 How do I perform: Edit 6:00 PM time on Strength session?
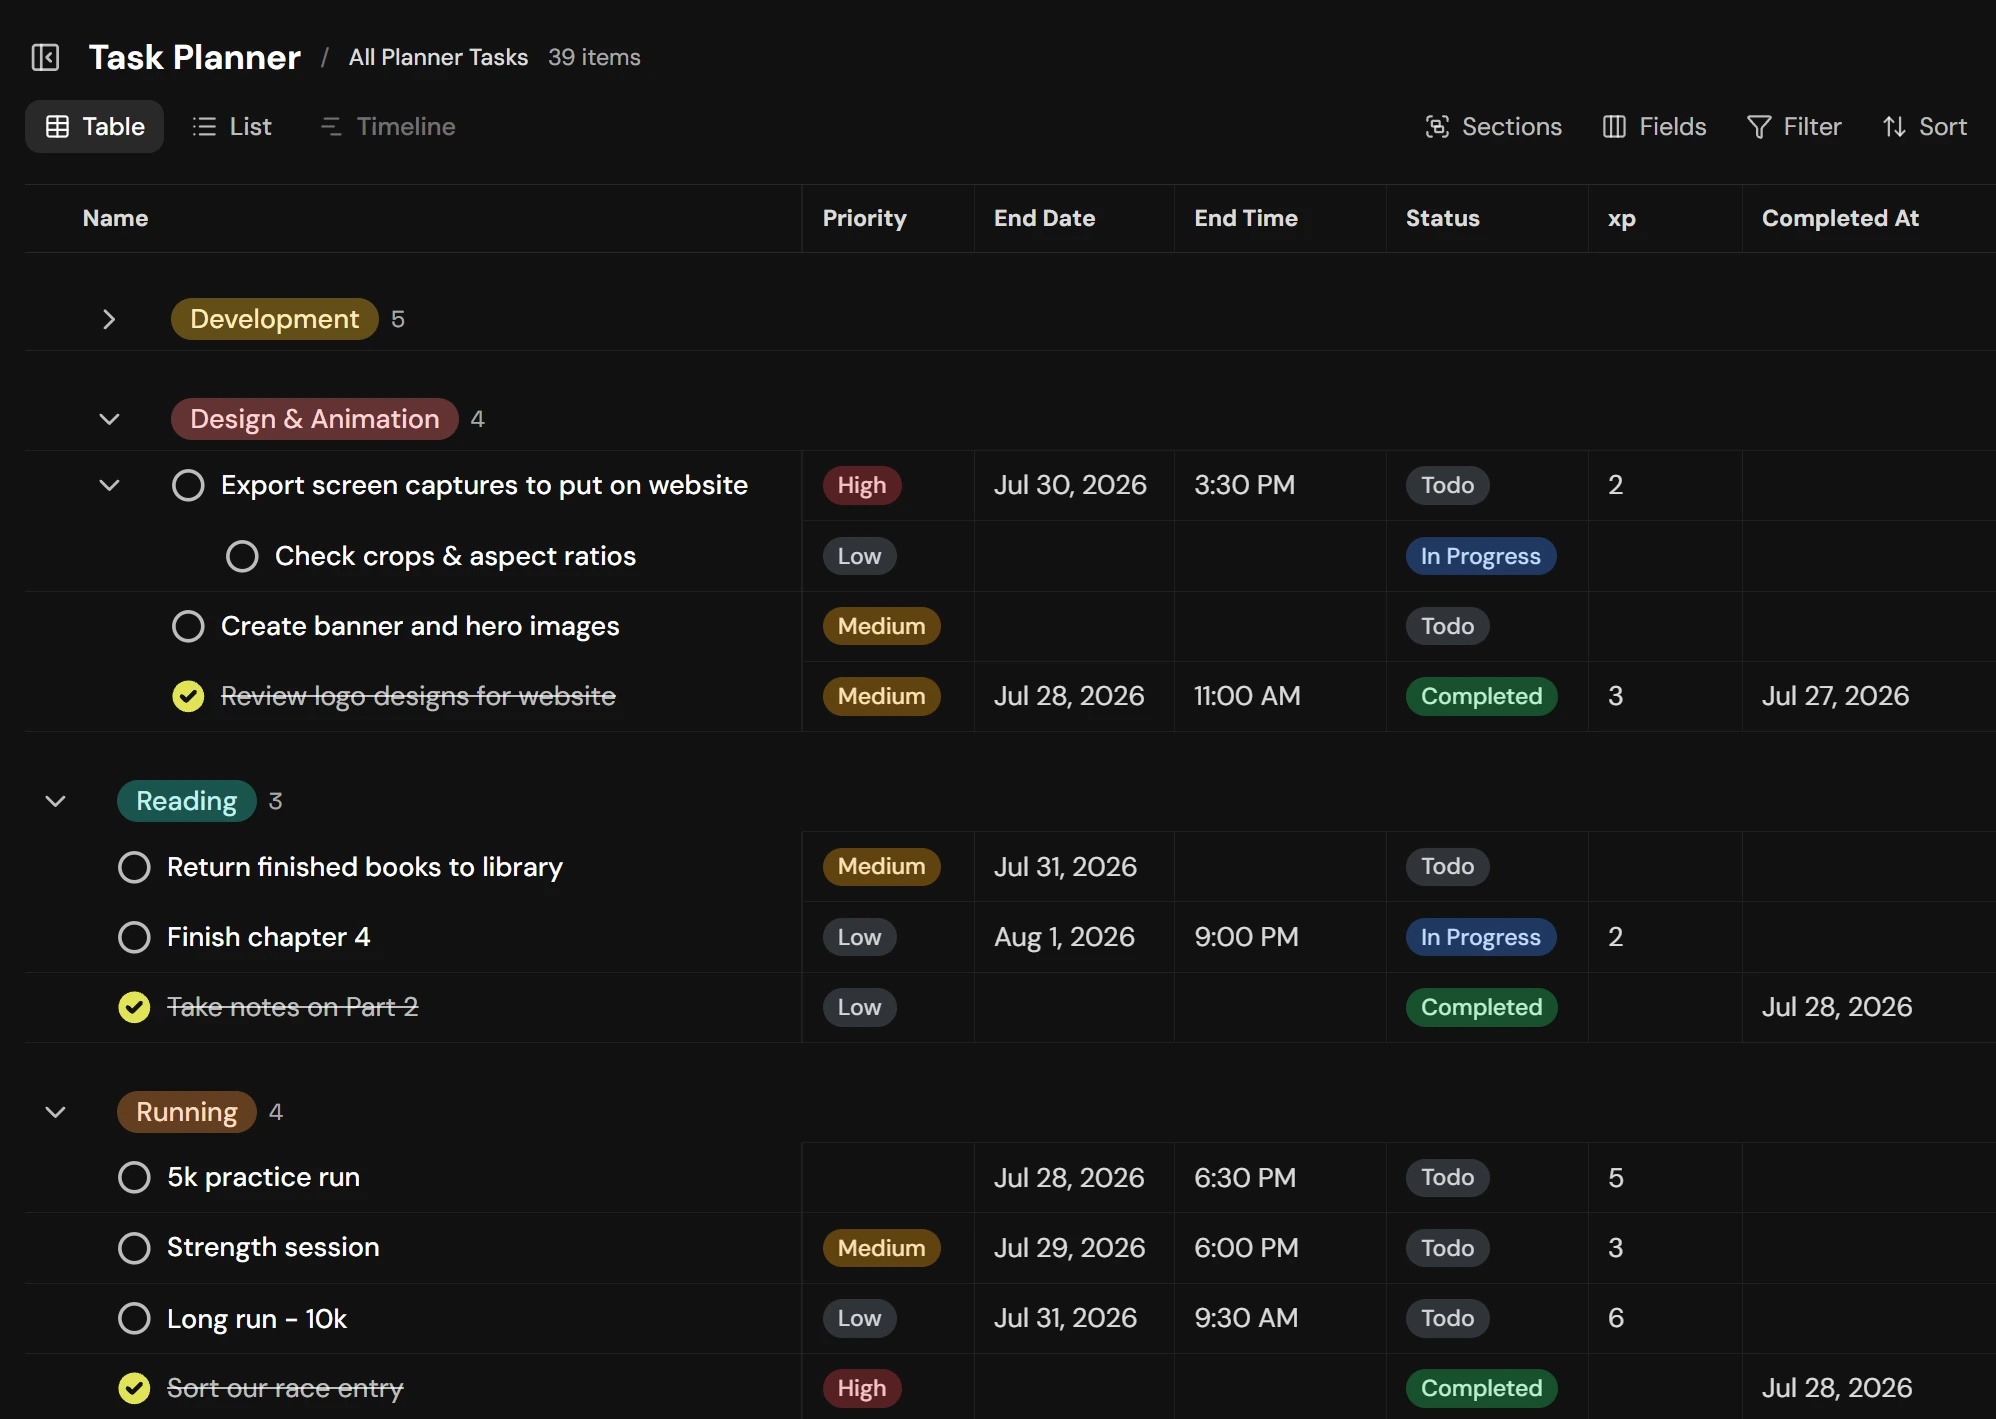1280,1248
